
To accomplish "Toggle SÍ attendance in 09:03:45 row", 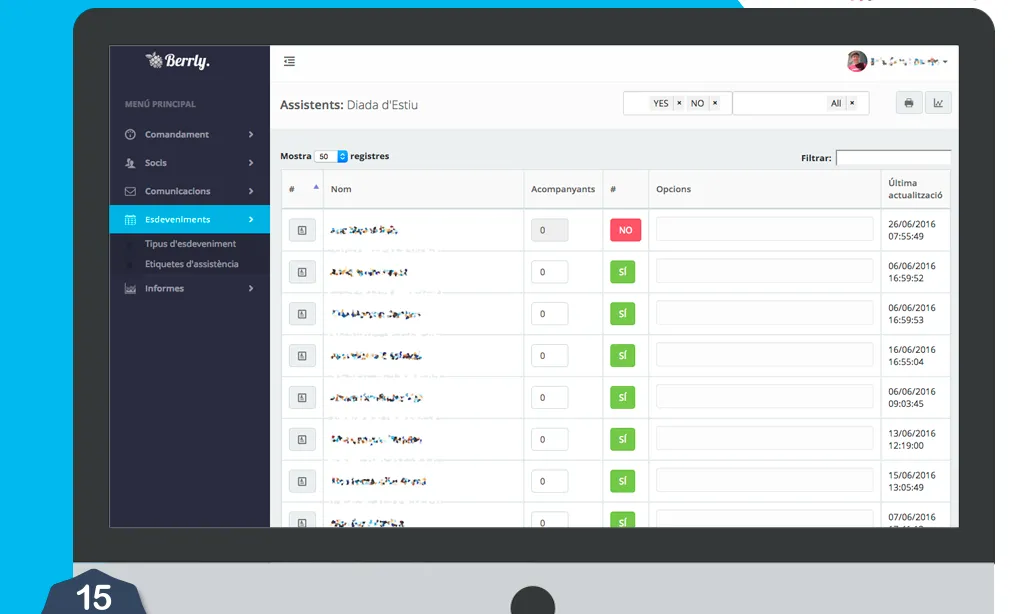I will tap(622, 397).
